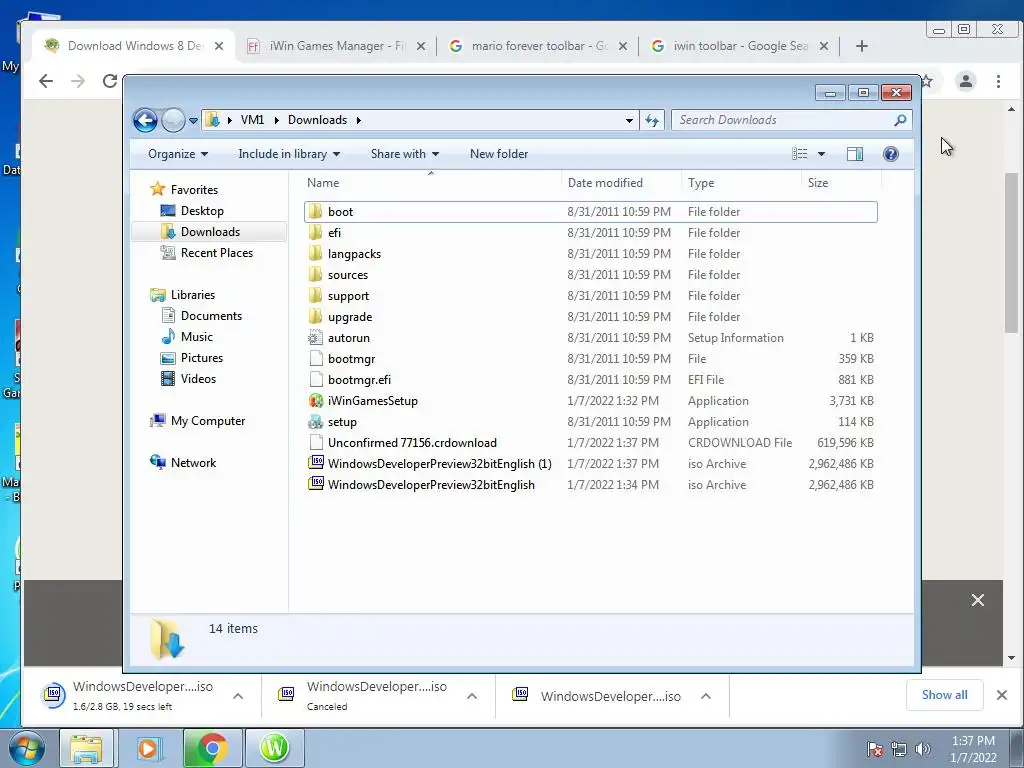Click the boot folder icon
The image size is (1024, 768).
(316, 212)
